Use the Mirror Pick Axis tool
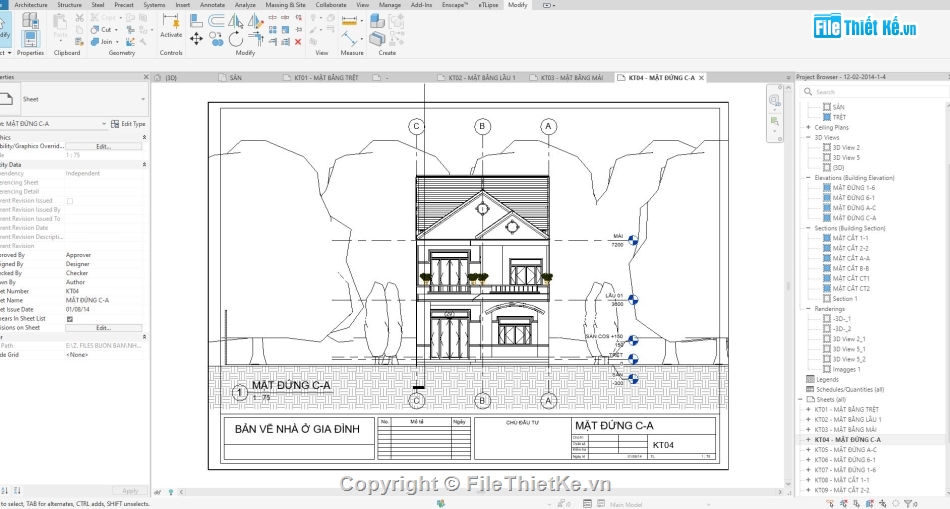 tap(236, 21)
